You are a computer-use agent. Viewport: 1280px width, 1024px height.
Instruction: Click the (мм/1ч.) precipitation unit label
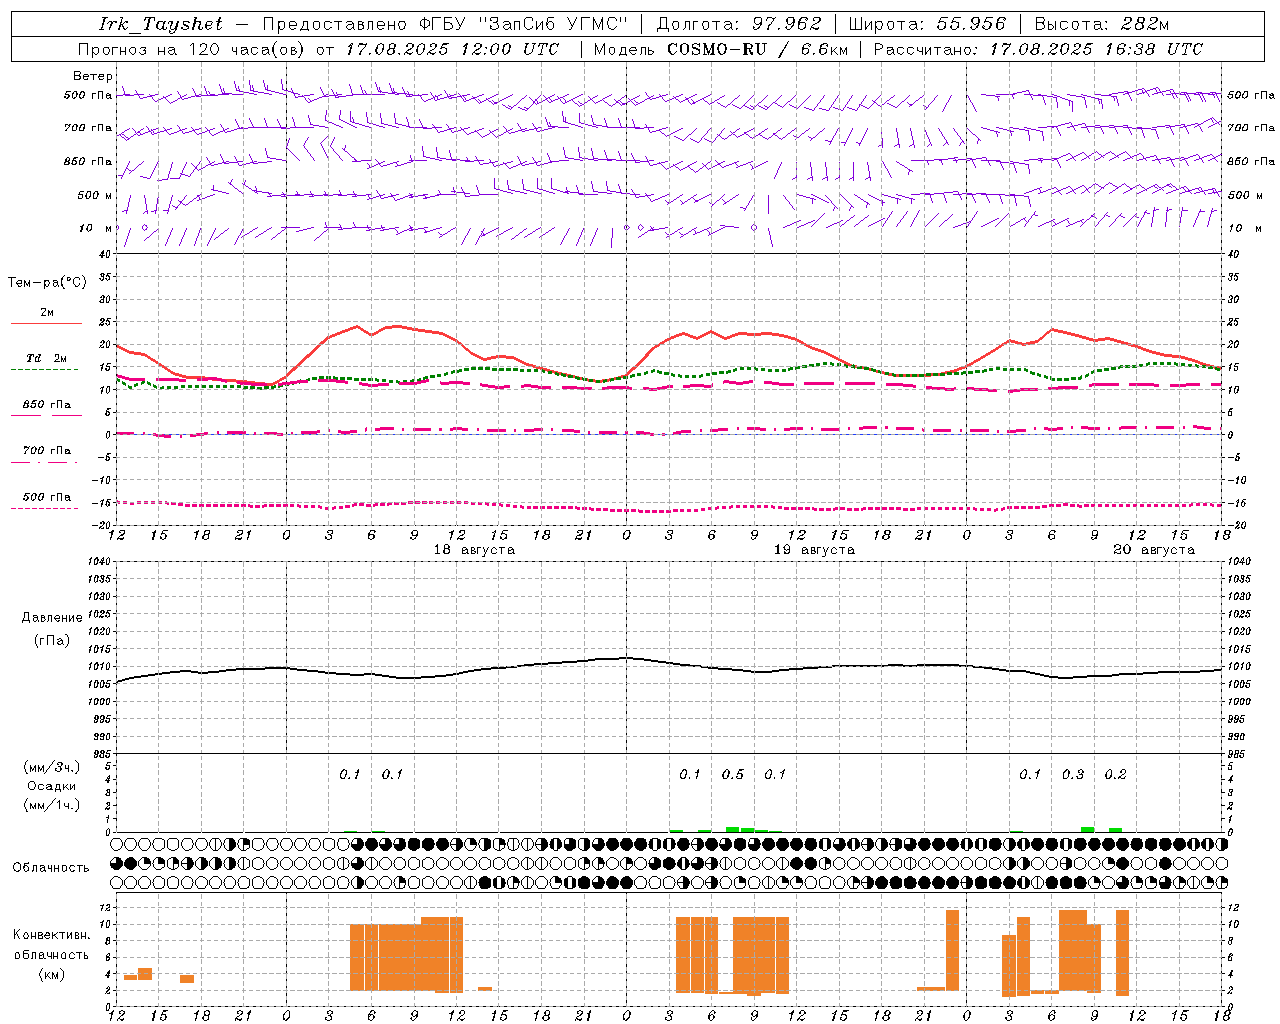(x=52, y=804)
